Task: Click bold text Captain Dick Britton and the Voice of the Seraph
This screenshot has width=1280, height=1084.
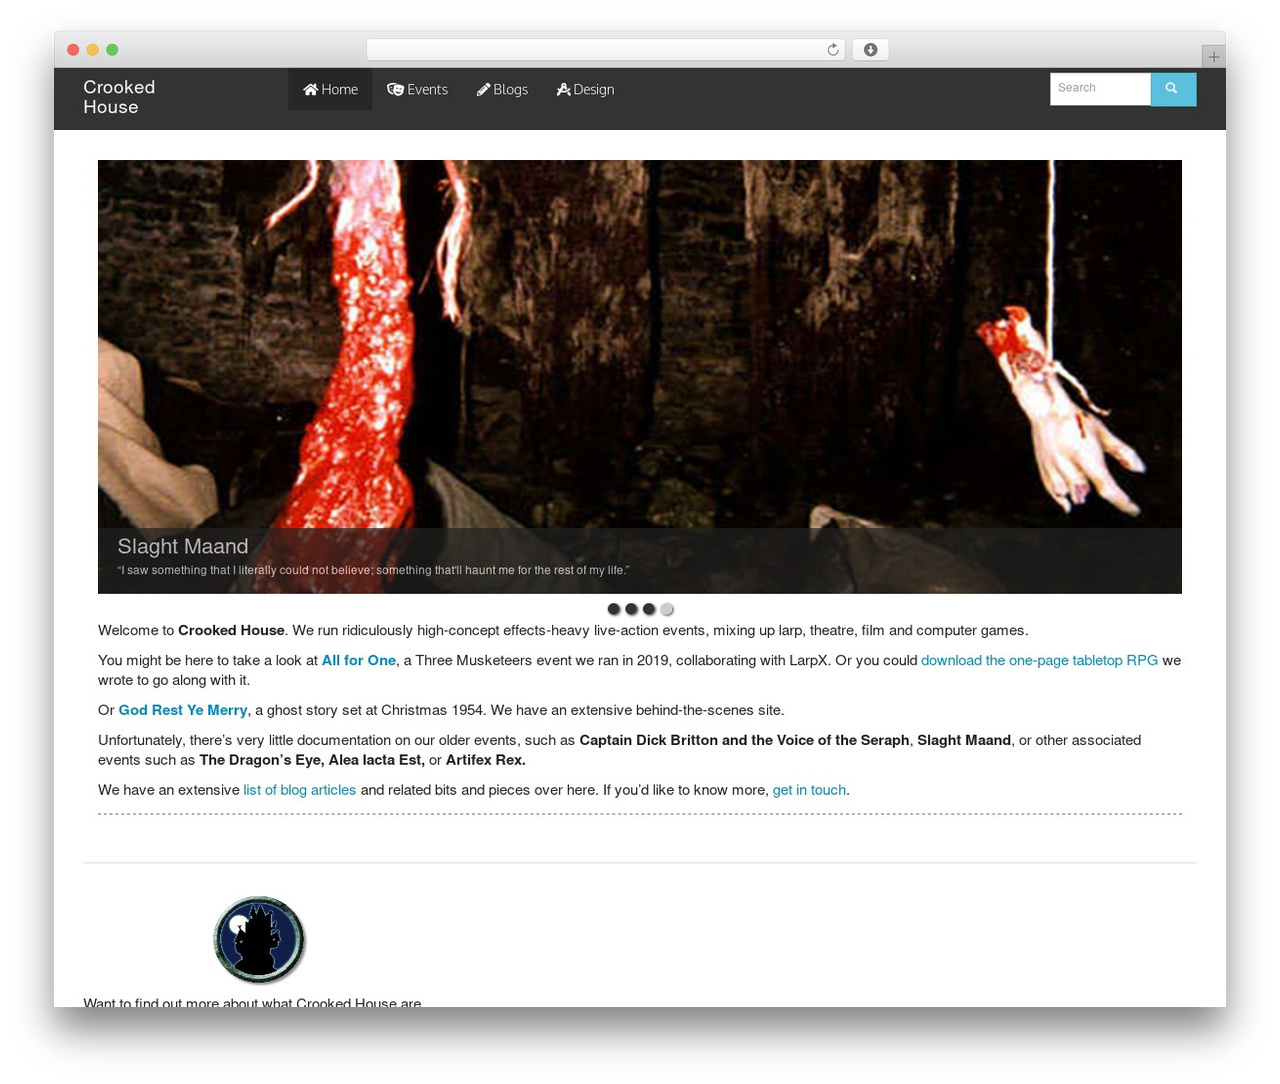Action: (744, 741)
